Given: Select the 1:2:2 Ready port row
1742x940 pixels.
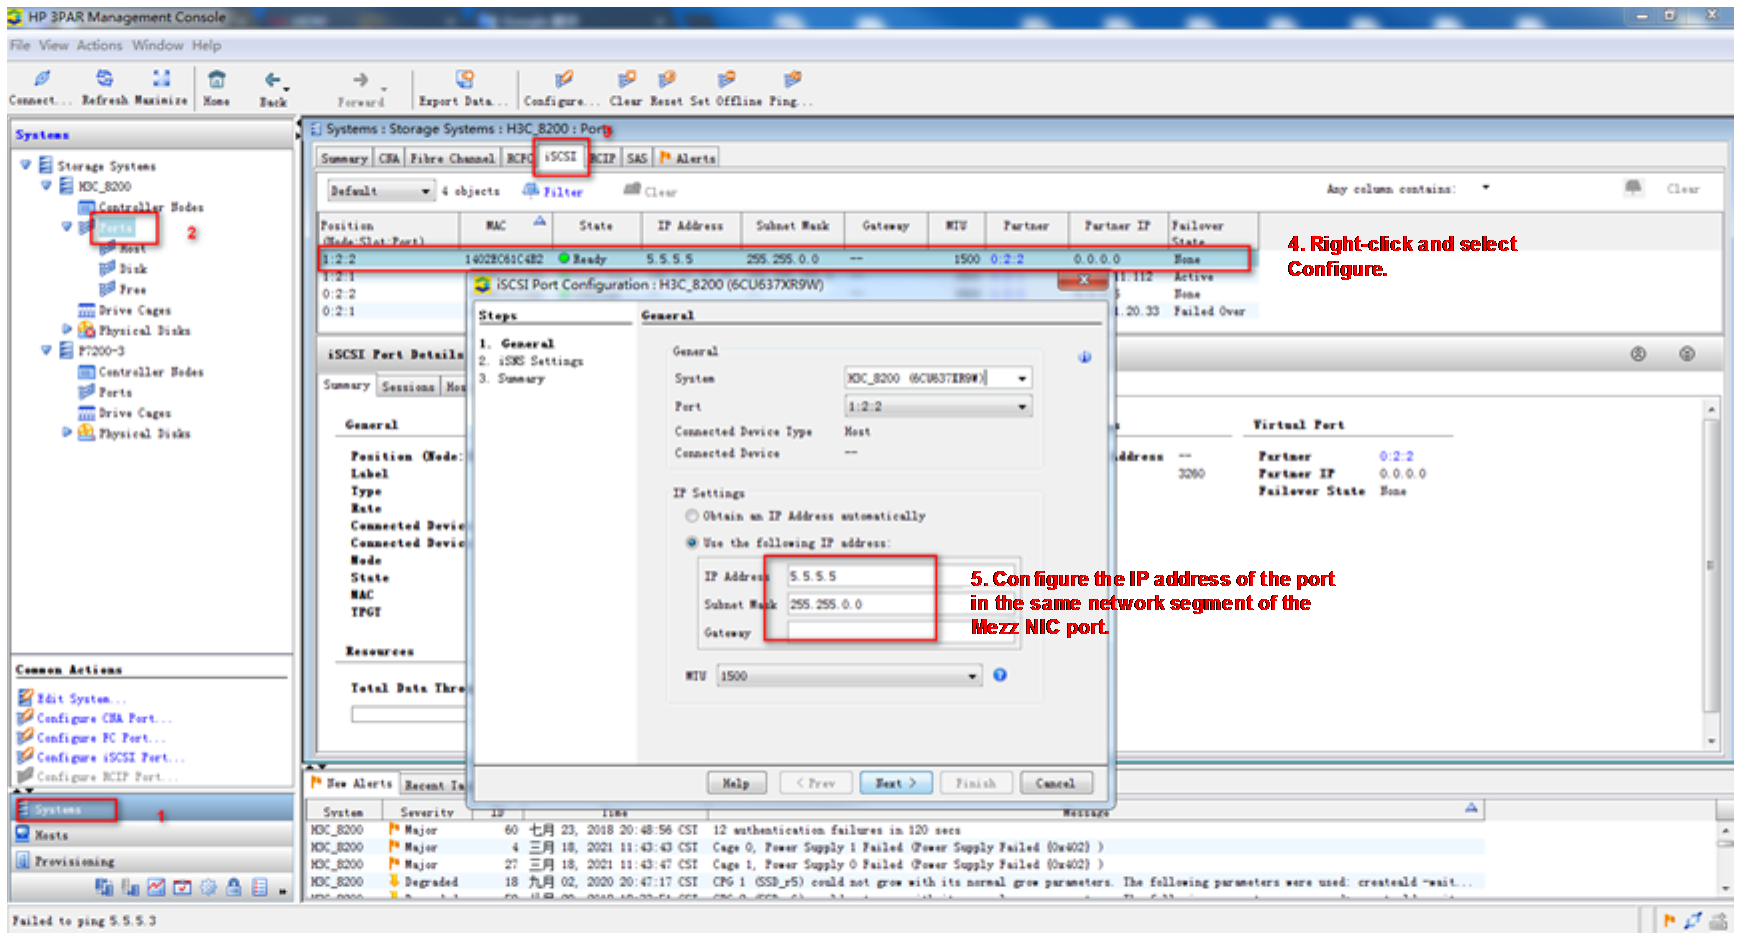Looking at the screenshot, I should (785, 259).
